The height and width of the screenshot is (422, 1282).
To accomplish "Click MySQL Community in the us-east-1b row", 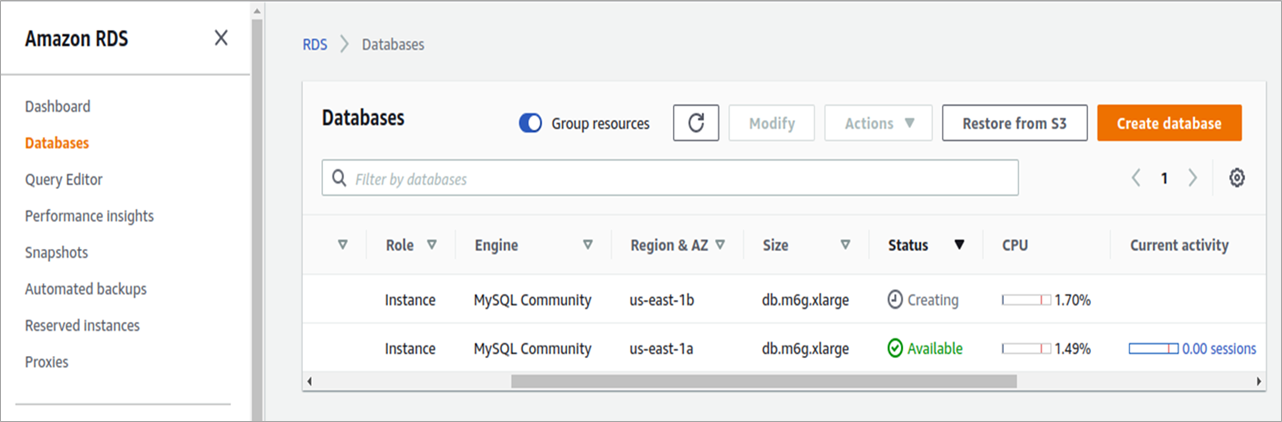I will pyautogui.click(x=533, y=300).
